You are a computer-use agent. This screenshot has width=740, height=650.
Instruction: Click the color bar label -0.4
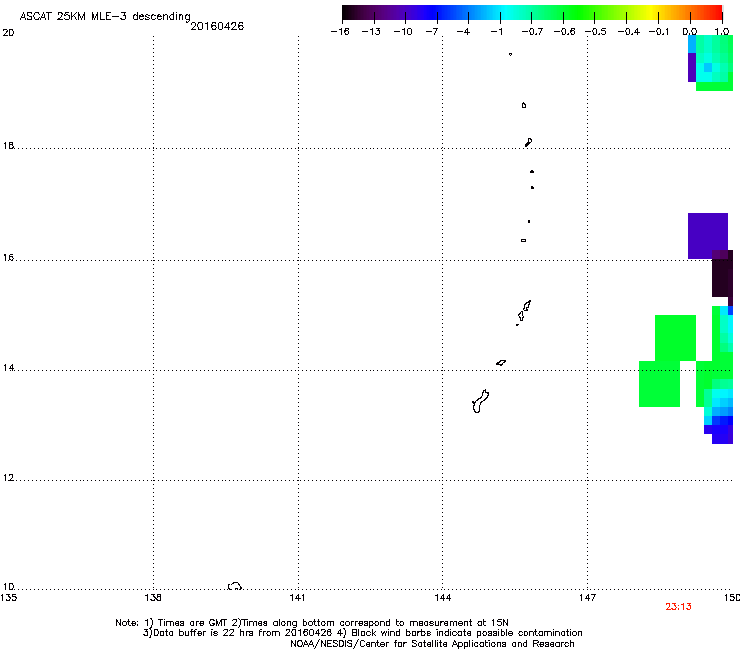[629, 32]
